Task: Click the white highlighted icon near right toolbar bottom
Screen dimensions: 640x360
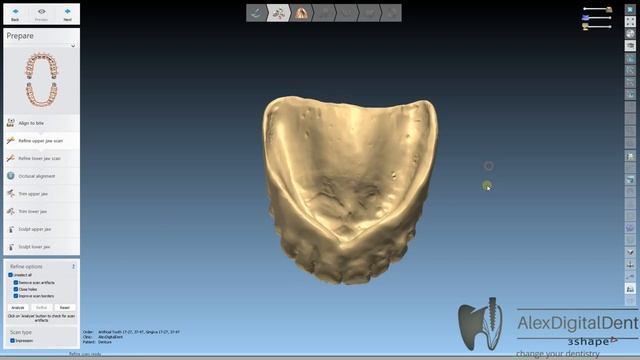Action: tap(630, 289)
